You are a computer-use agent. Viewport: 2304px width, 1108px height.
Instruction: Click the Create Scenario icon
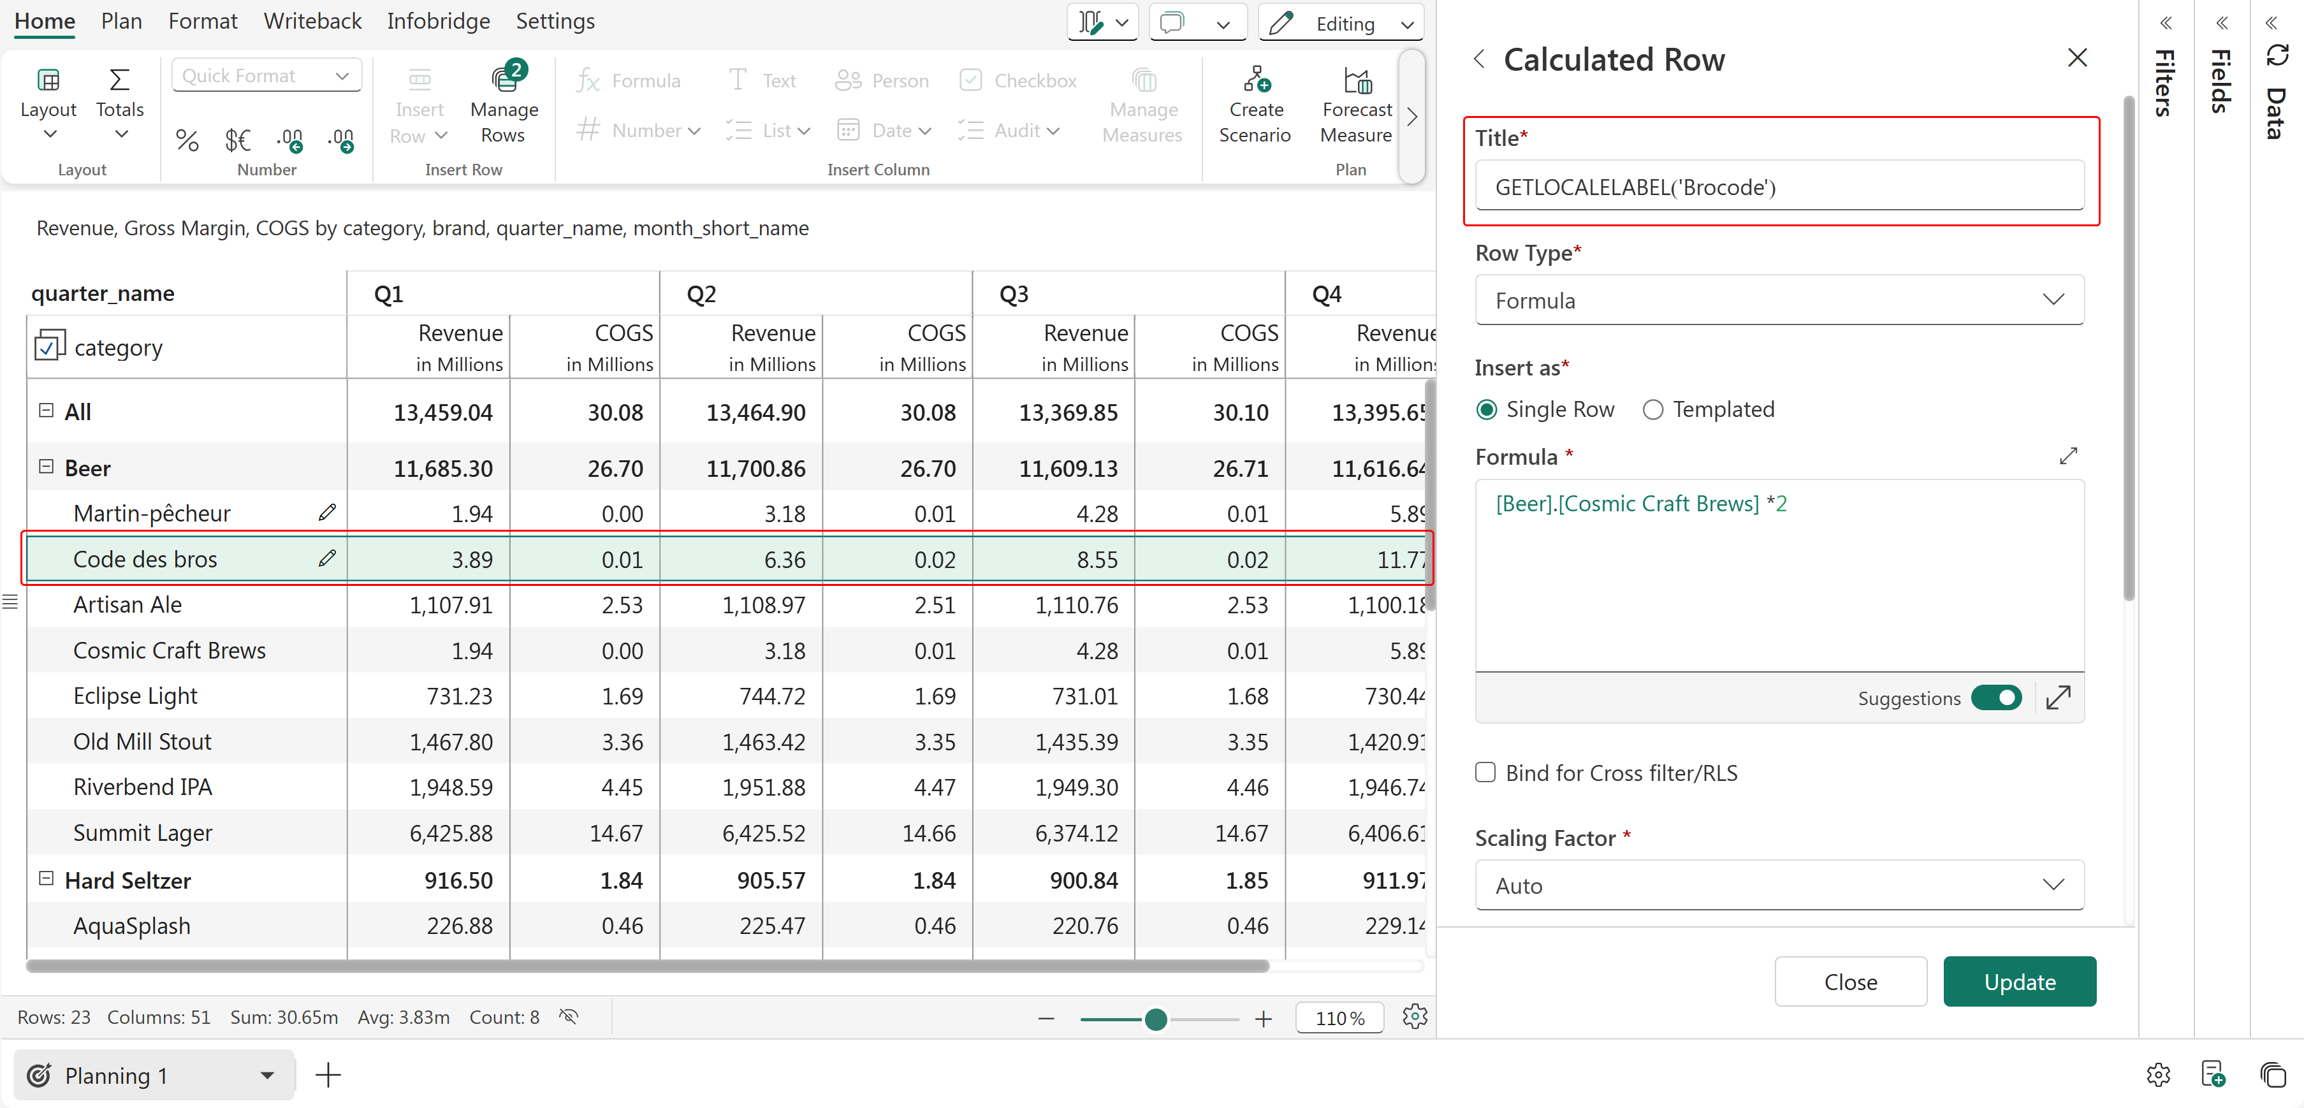pos(1256,80)
